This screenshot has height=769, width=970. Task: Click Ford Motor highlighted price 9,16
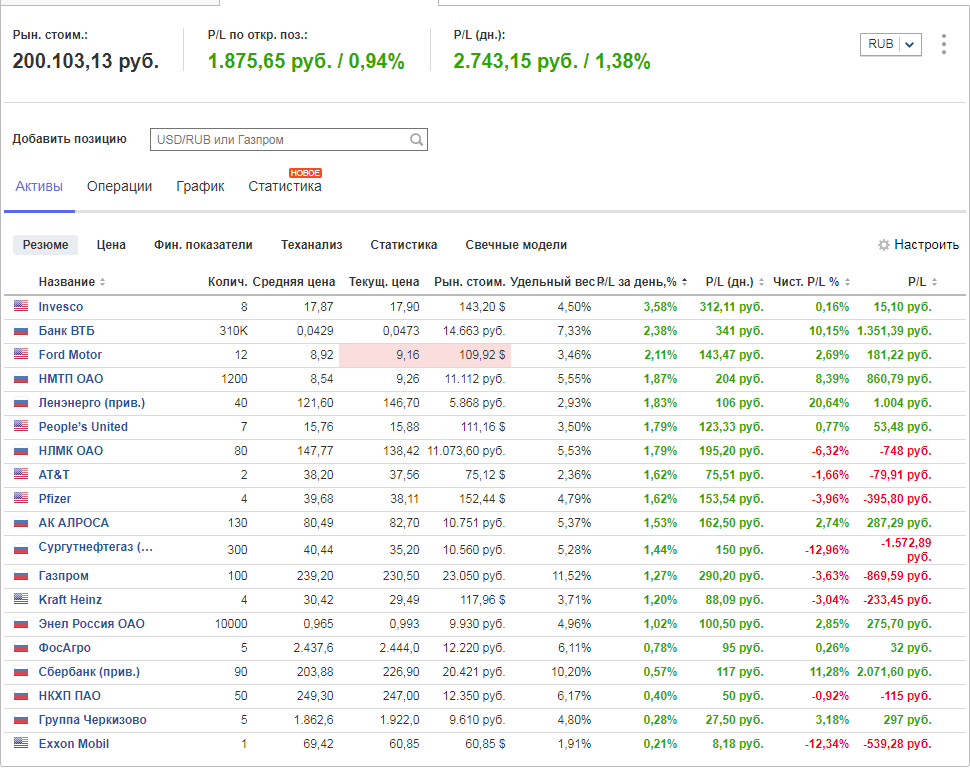tap(408, 355)
